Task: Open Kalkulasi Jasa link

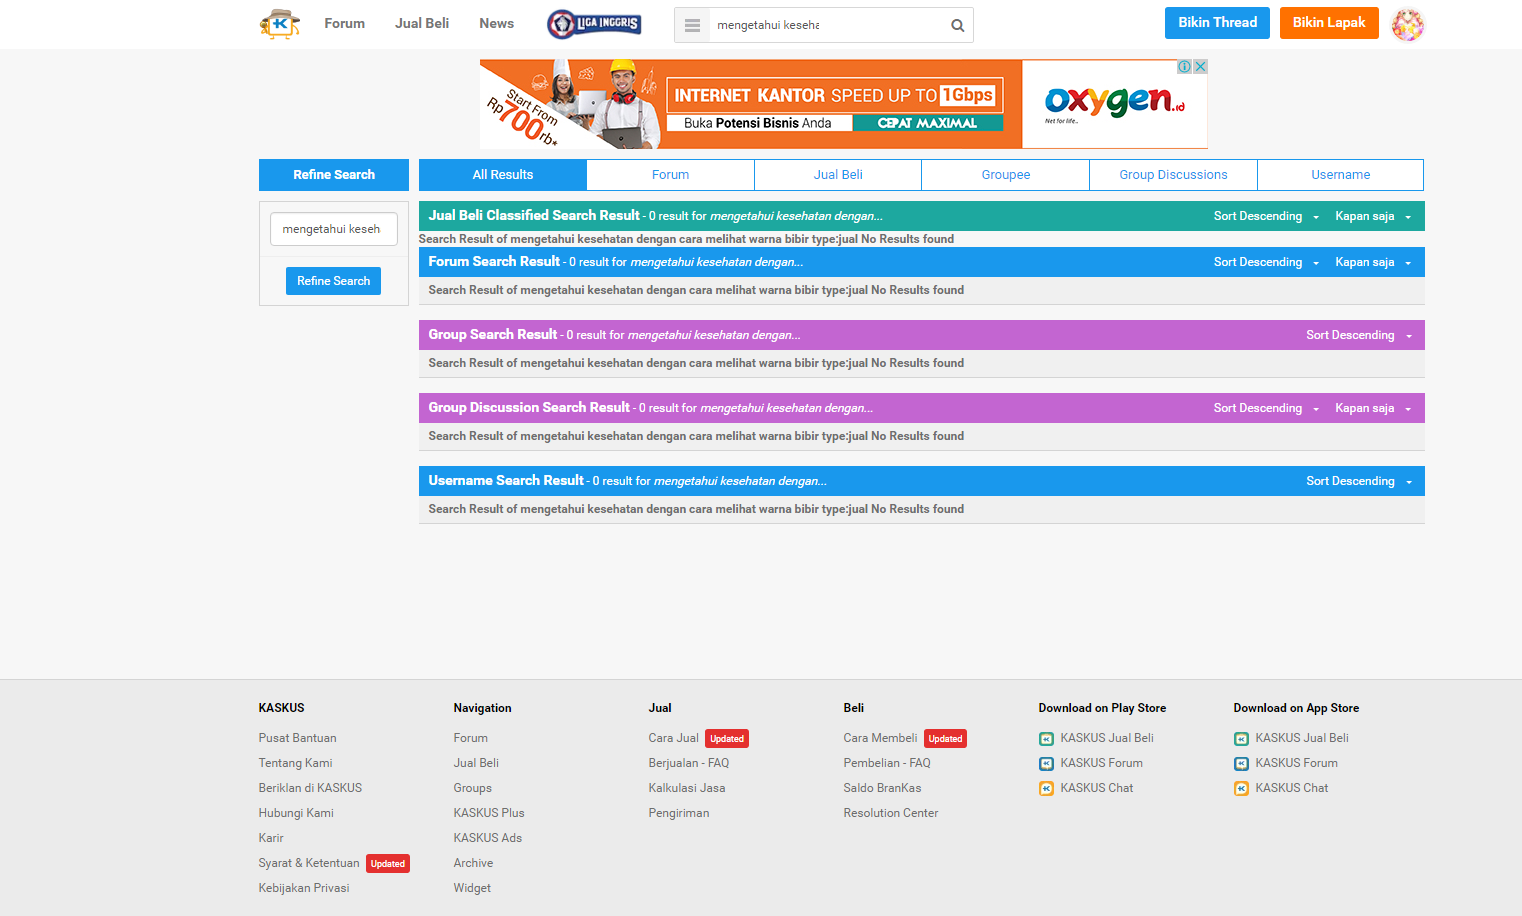Action: 687,788
